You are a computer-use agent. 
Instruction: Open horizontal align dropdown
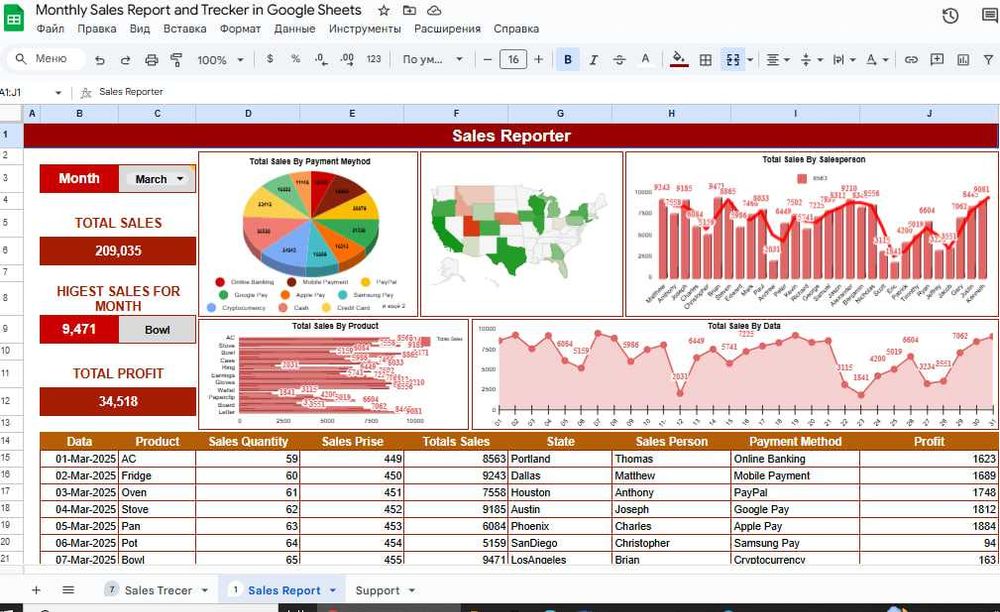pyautogui.click(x=777, y=59)
